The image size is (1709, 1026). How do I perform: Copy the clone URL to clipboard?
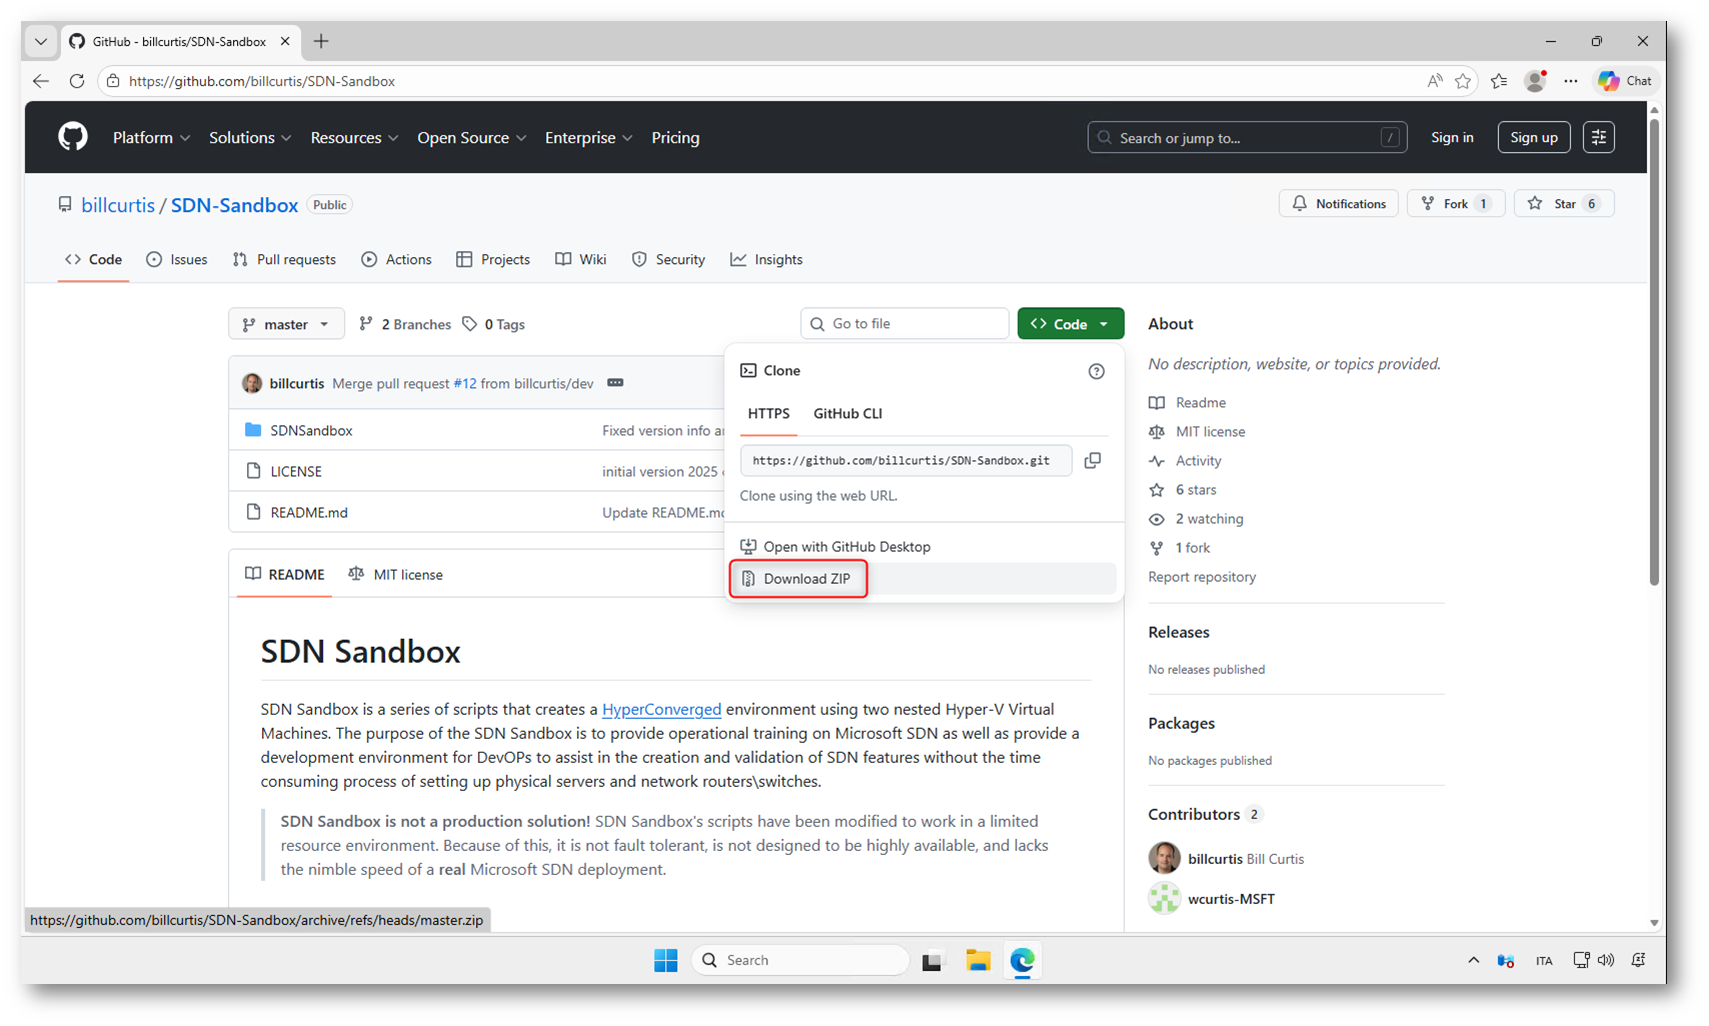[1093, 460]
